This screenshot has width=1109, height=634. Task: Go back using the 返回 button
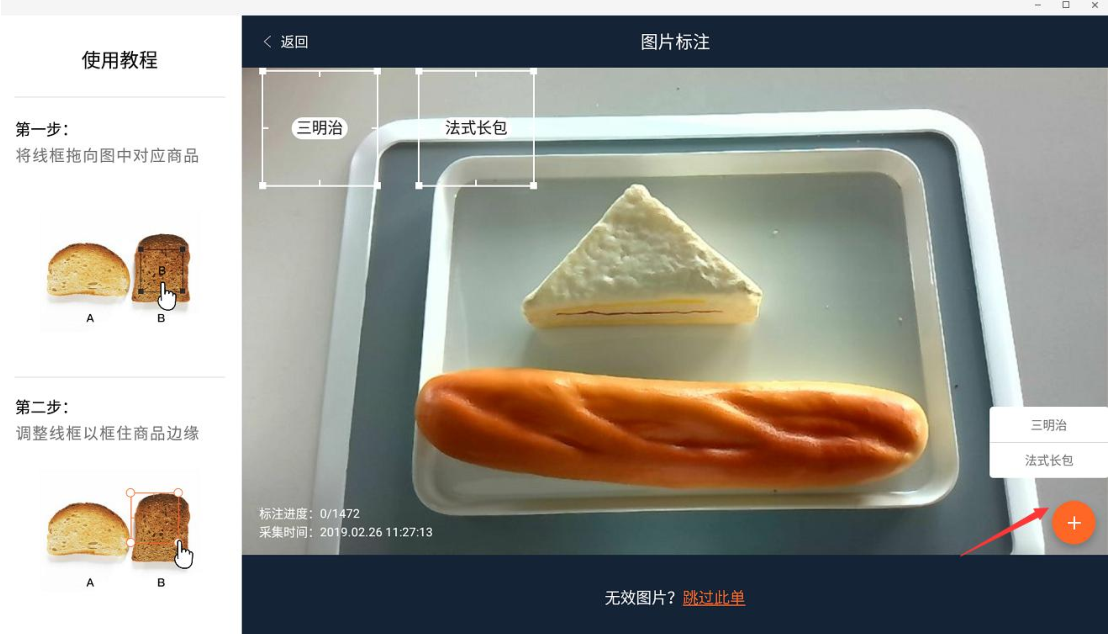286,42
